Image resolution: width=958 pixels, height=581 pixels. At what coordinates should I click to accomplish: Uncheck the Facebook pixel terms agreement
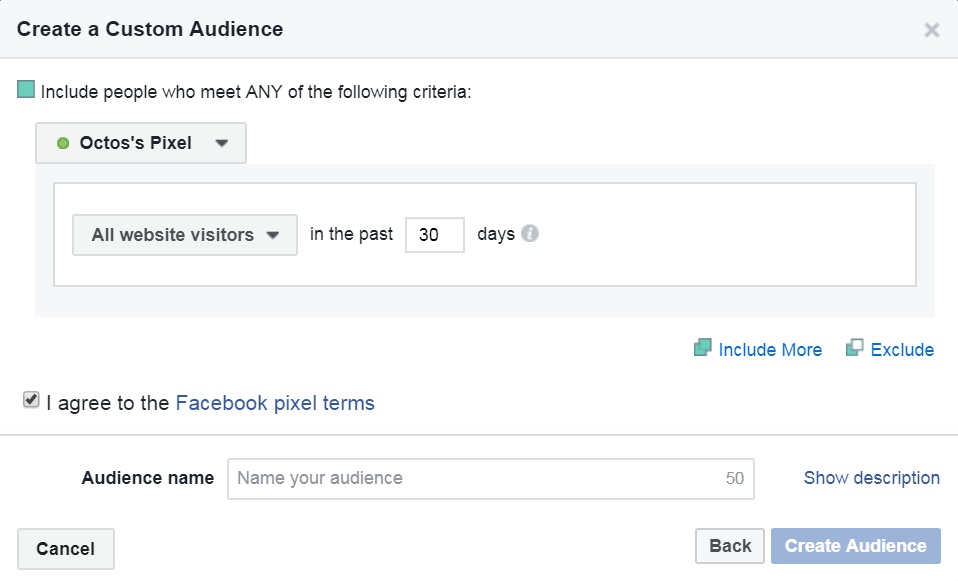pos(31,400)
